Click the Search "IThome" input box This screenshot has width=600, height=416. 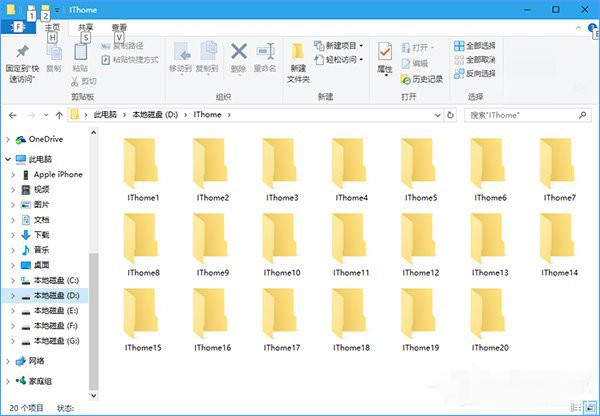pos(525,115)
